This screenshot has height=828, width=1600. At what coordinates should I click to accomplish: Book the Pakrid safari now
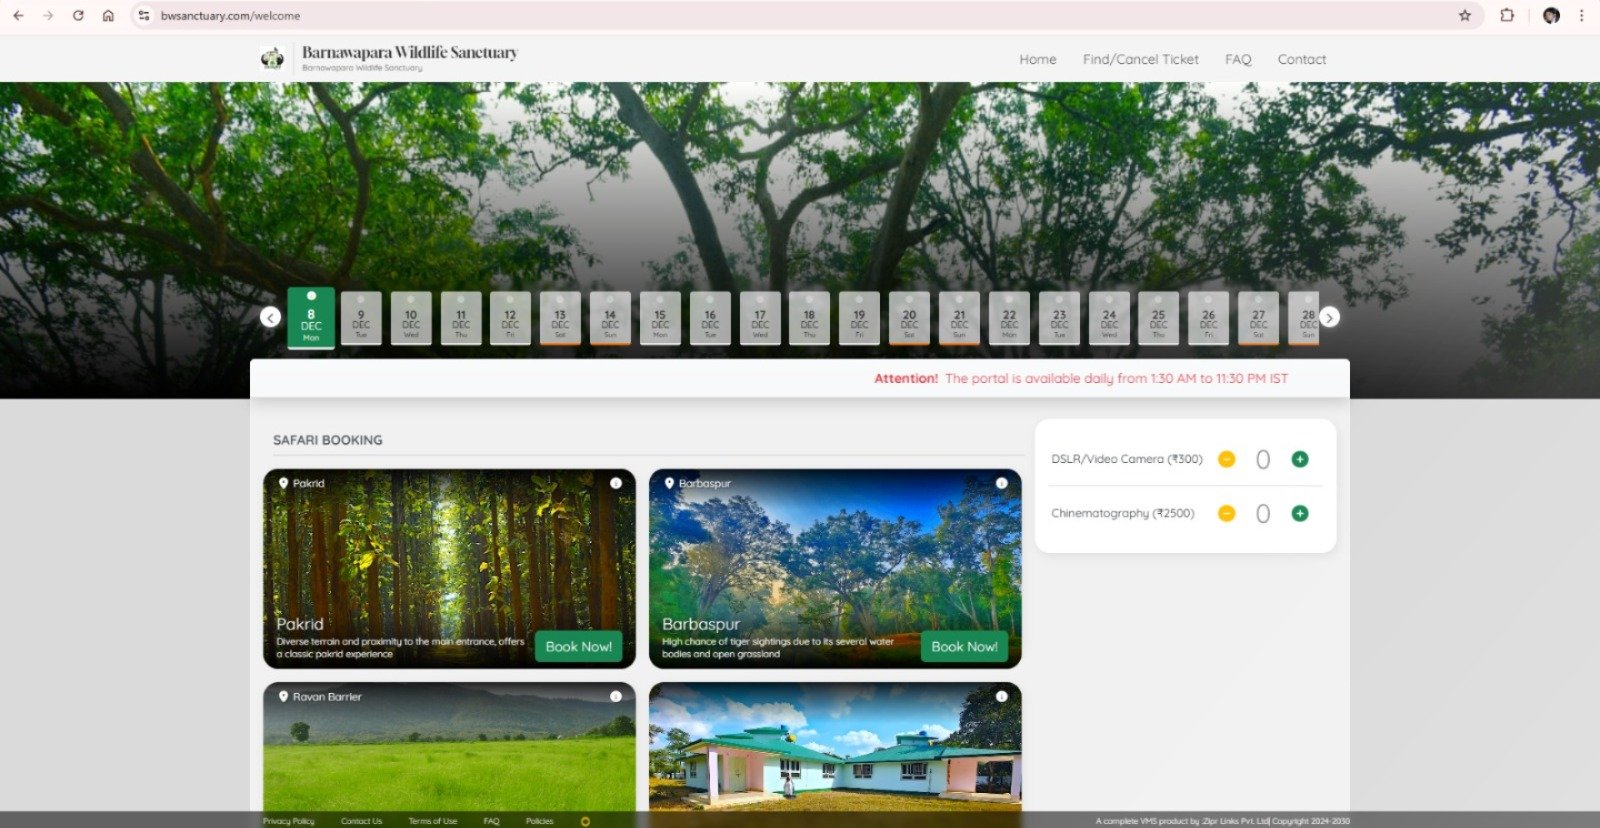click(x=578, y=646)
